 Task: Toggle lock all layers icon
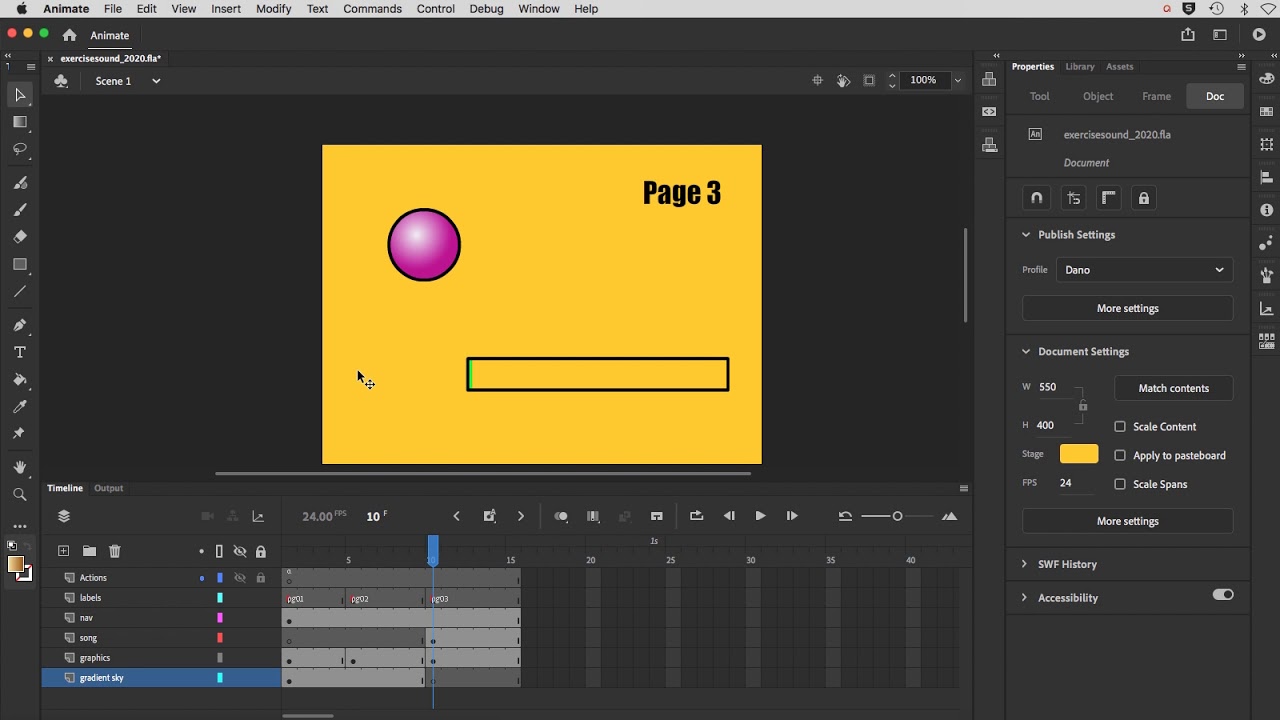261,551
